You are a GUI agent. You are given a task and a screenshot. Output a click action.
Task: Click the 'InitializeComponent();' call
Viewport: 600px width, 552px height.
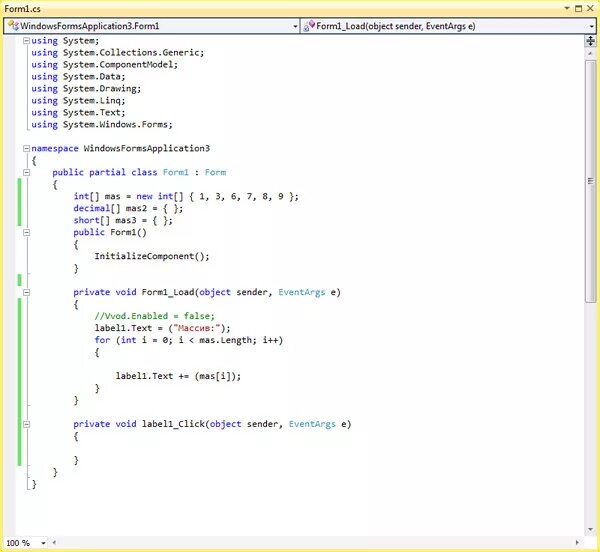click(x=152, y=256)
